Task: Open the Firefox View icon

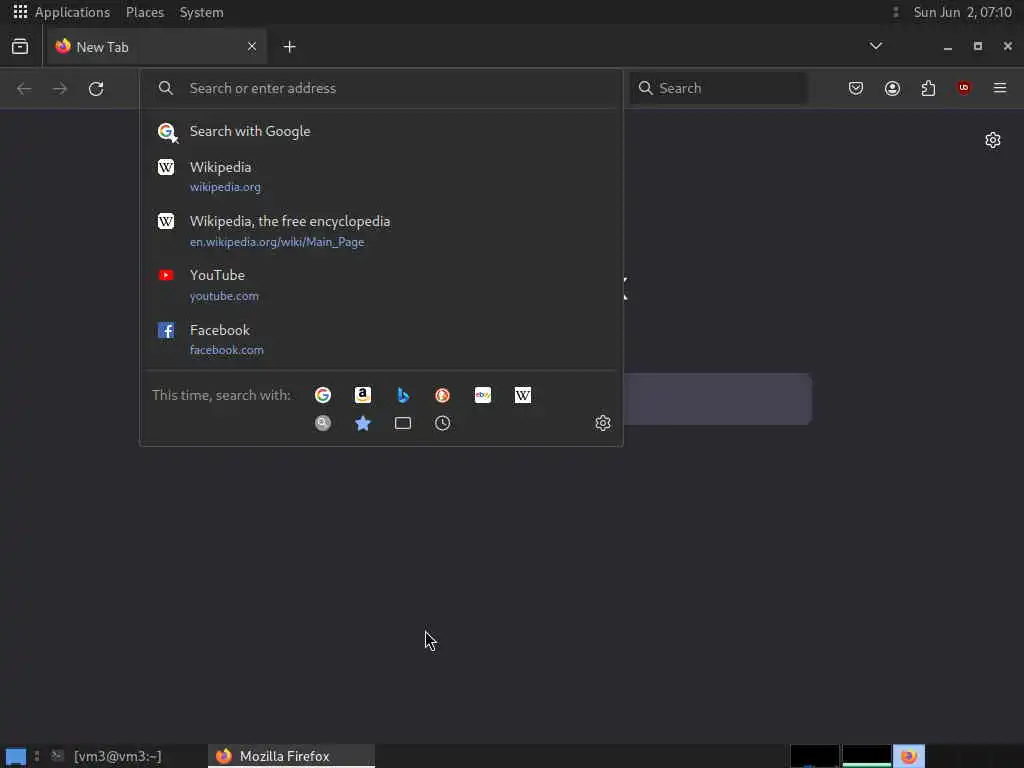Action: coord(20,46)
